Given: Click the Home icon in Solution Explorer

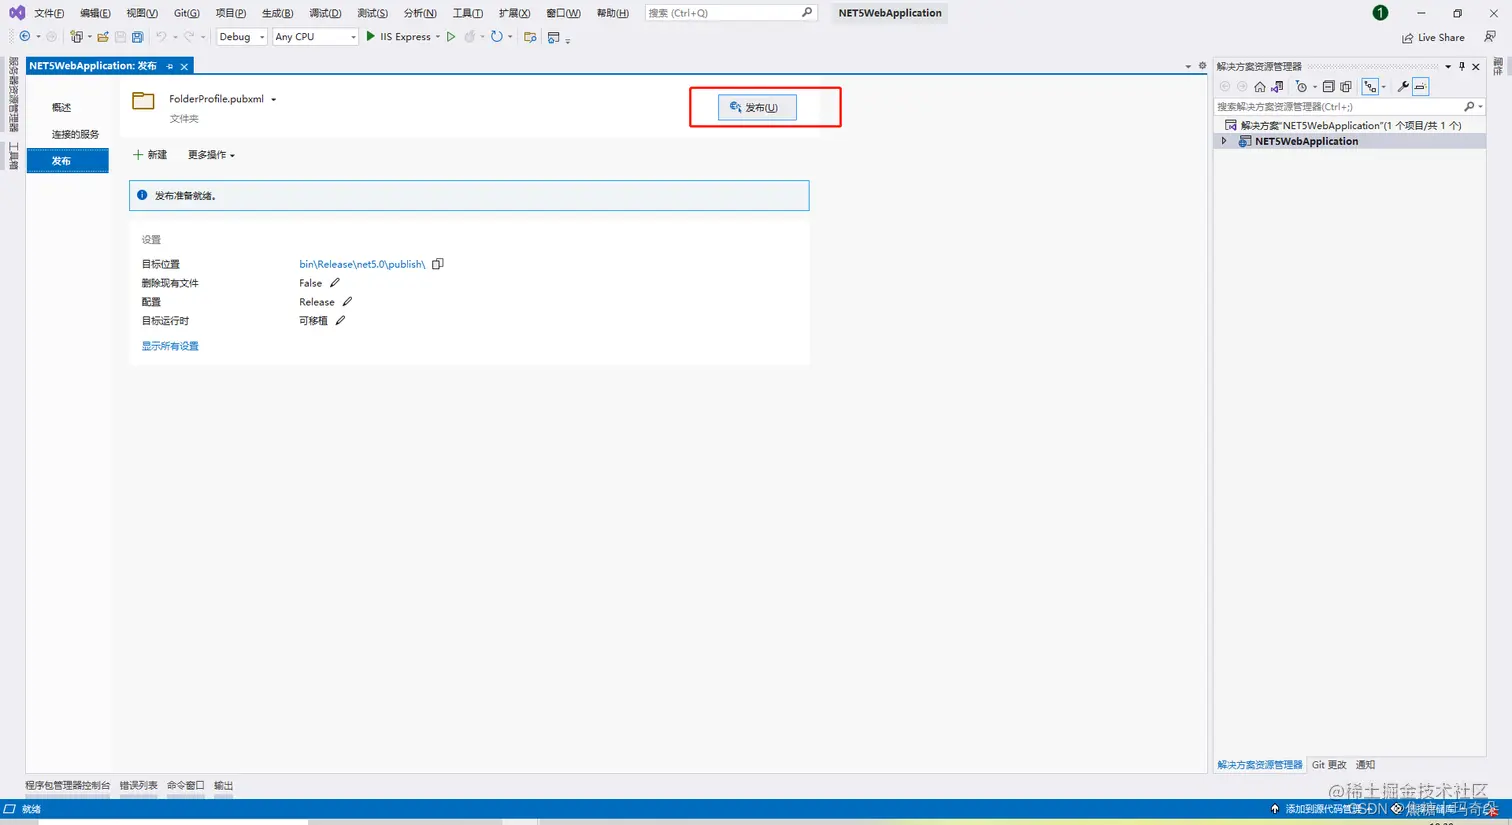Looking at the screenshot, I should (x=1260, y=87).
